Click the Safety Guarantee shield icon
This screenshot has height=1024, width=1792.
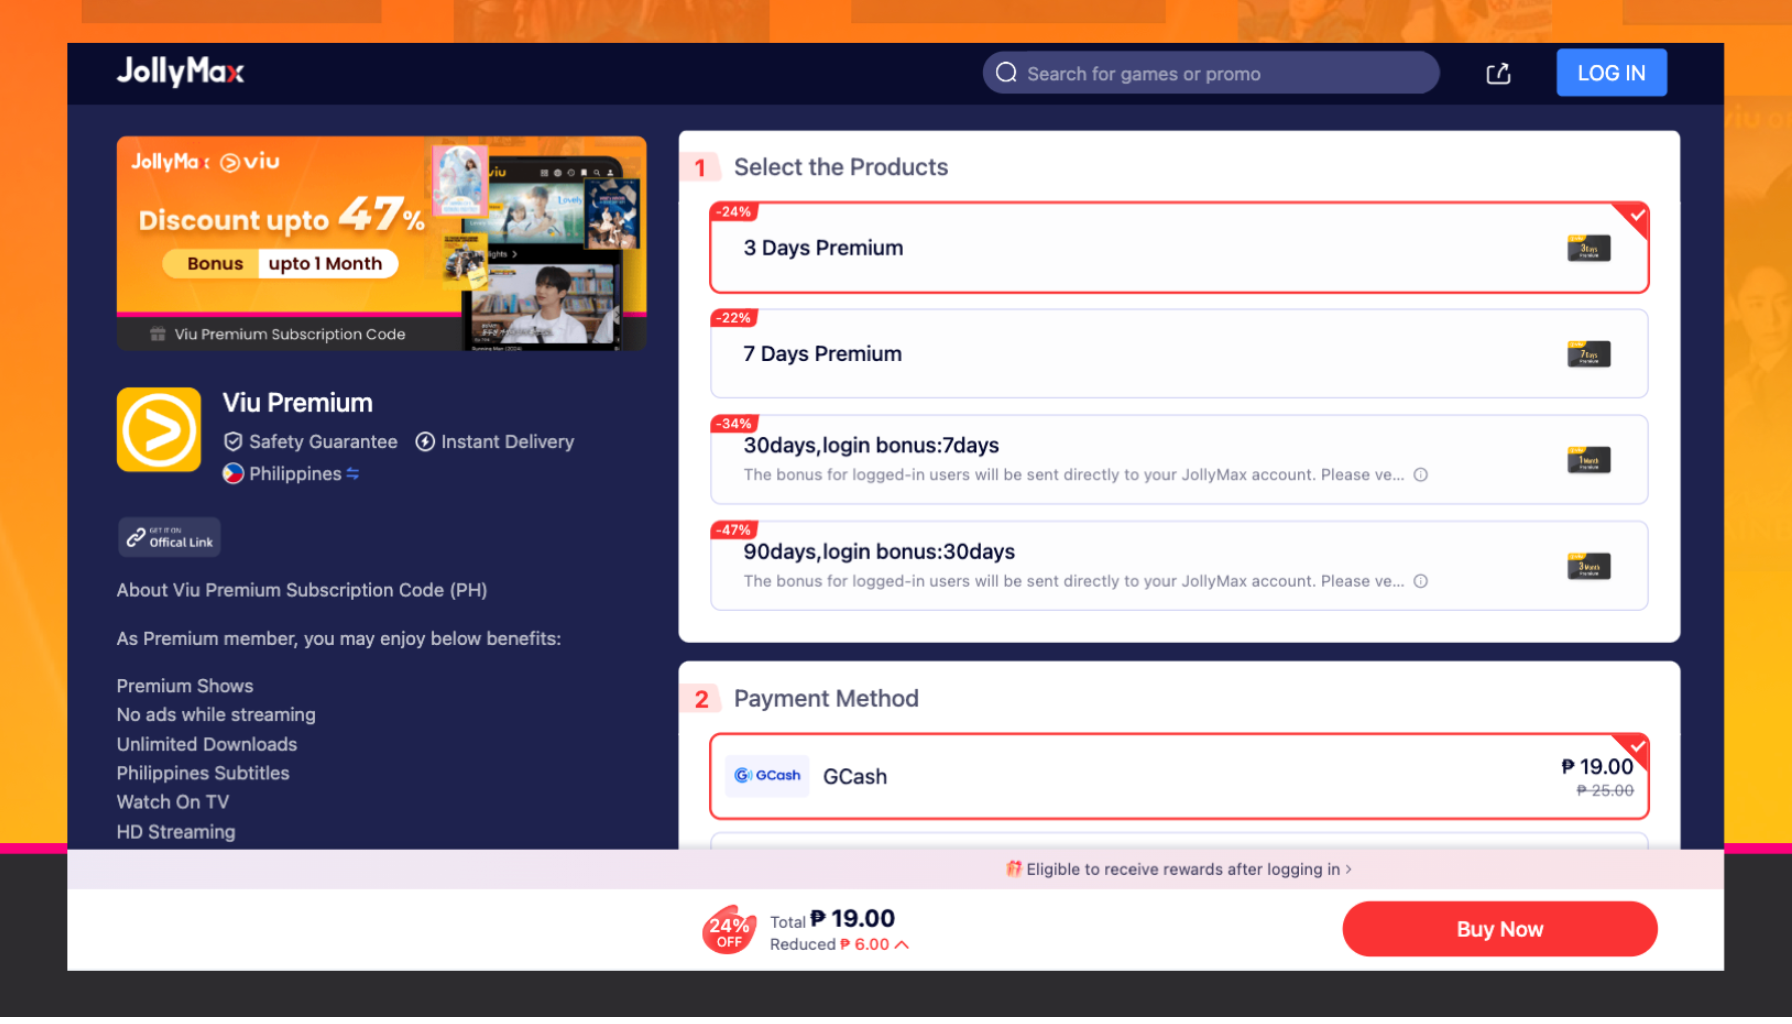[233, 441]
